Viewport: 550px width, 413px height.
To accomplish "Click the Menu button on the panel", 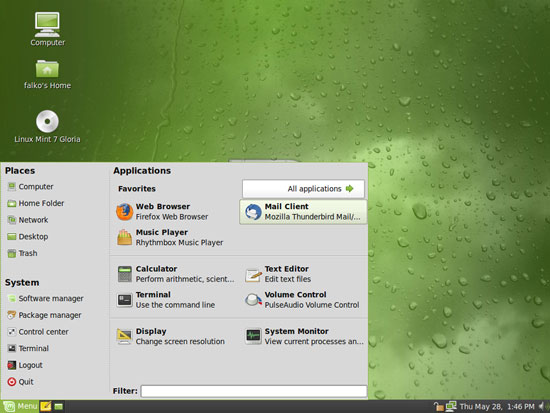I will [20, 406].
